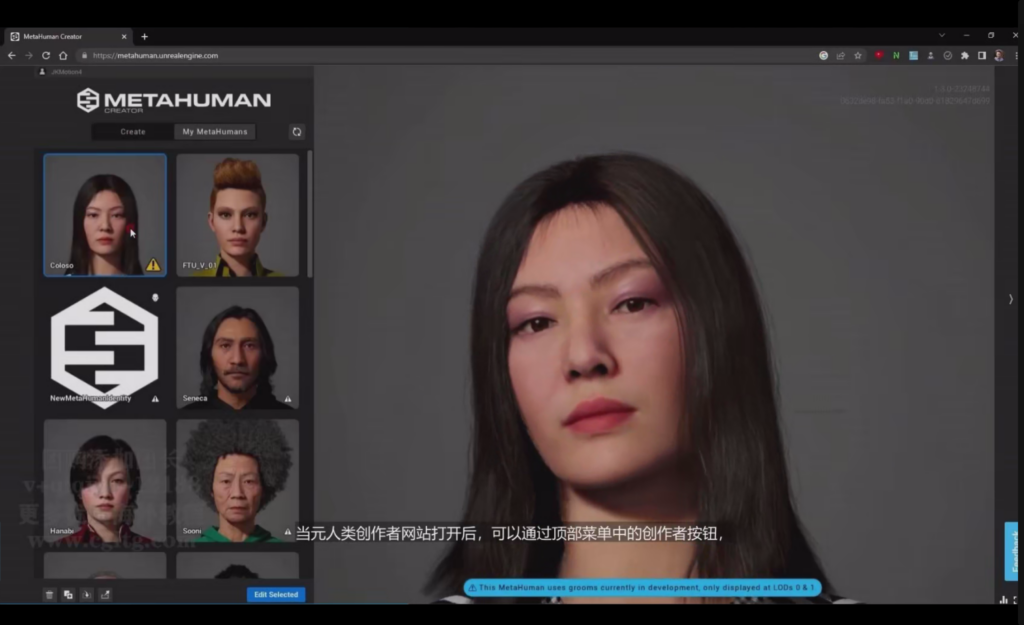Refresh the My MetaHumans list

296,132
